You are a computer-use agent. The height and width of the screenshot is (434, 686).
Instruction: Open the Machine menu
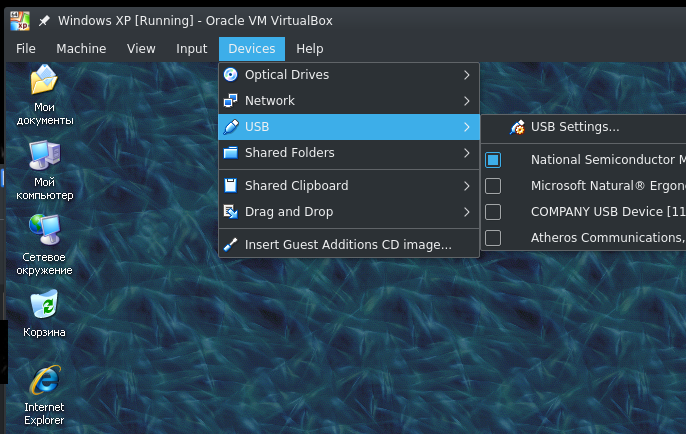click(81, 49)
